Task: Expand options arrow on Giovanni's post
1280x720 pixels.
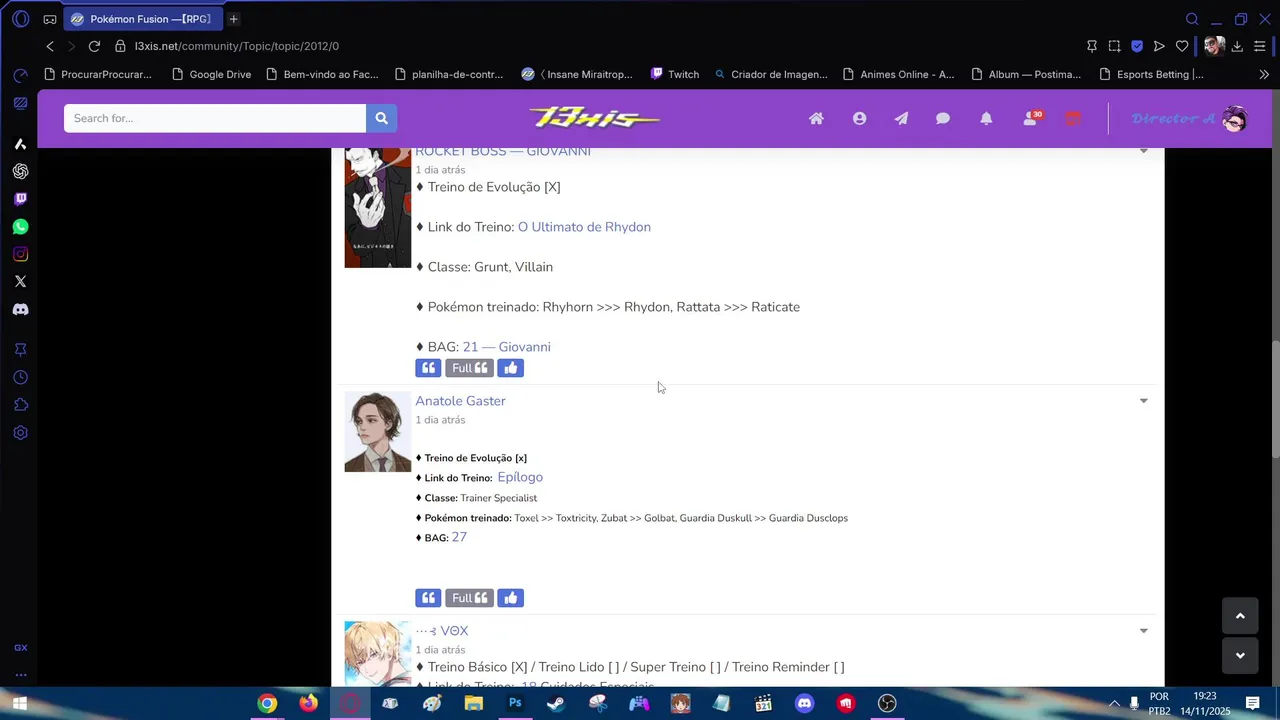Action: 1143,152
